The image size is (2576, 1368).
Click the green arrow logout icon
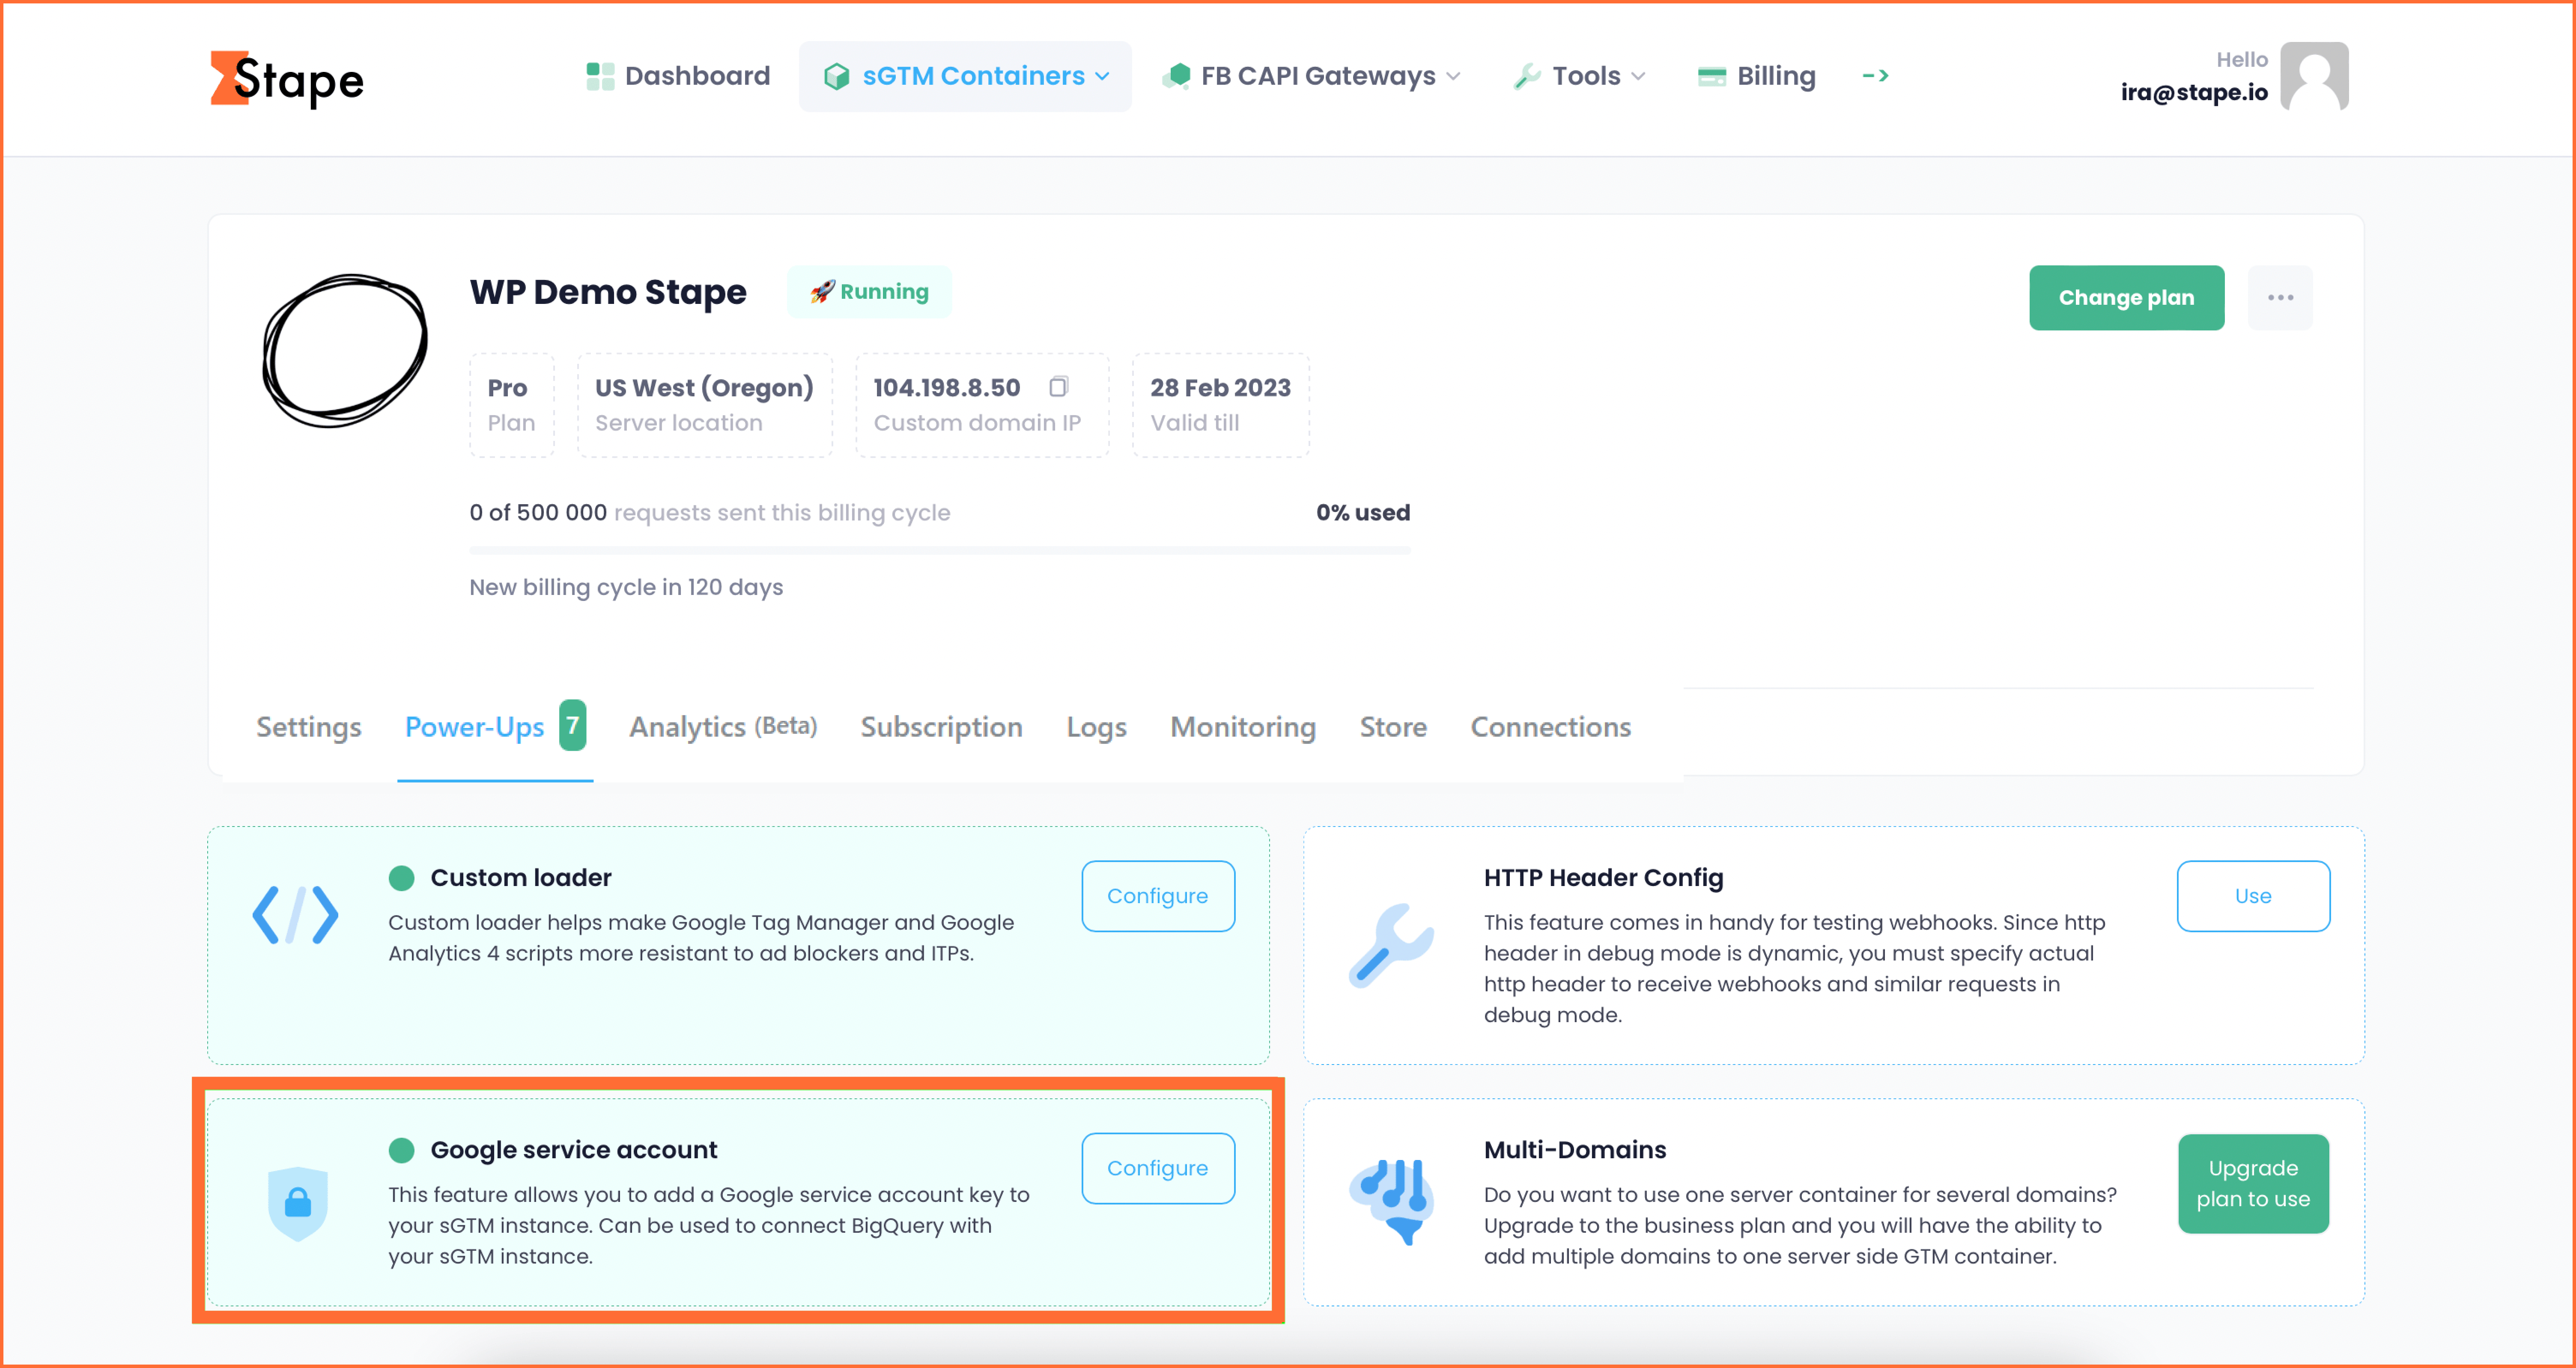pyautogui.click(x=1875, y=76)
